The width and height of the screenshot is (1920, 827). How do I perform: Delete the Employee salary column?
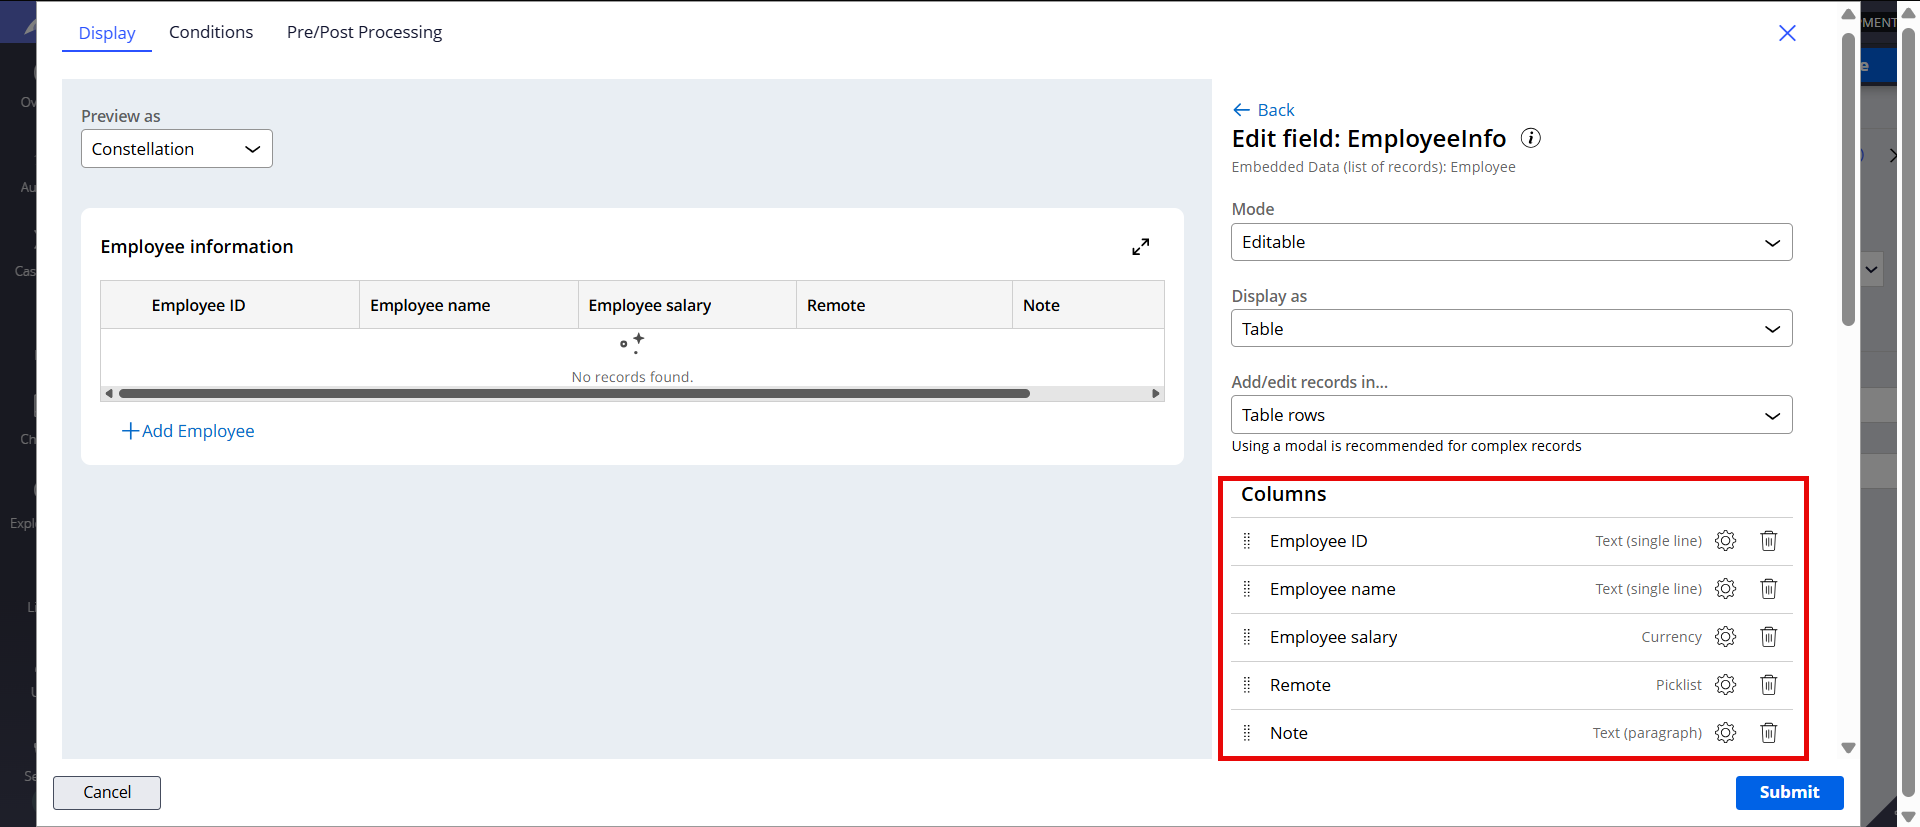1768,637
